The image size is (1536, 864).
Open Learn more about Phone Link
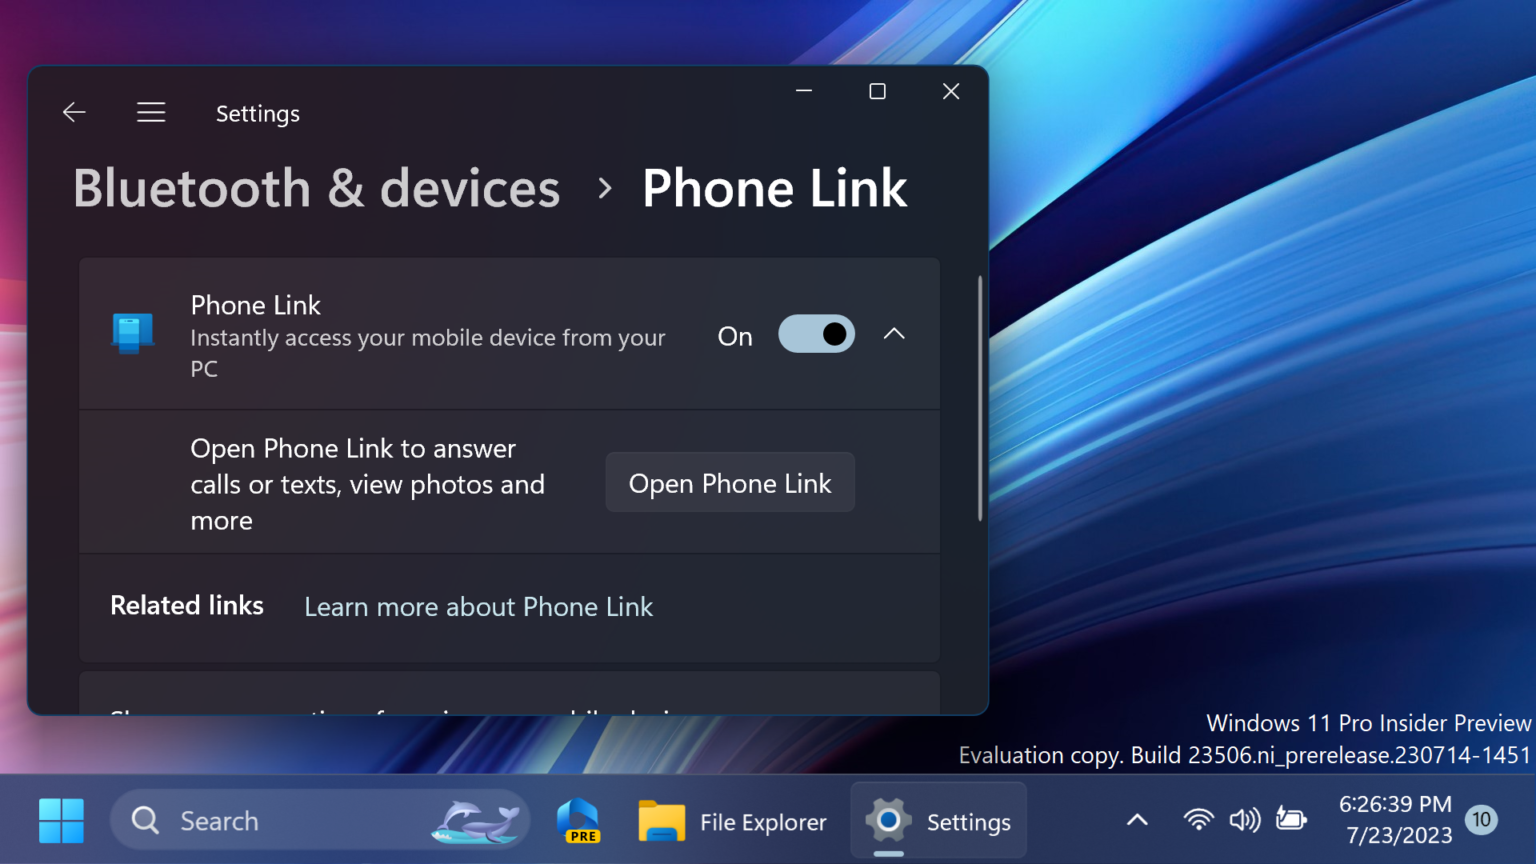[478, 607]
